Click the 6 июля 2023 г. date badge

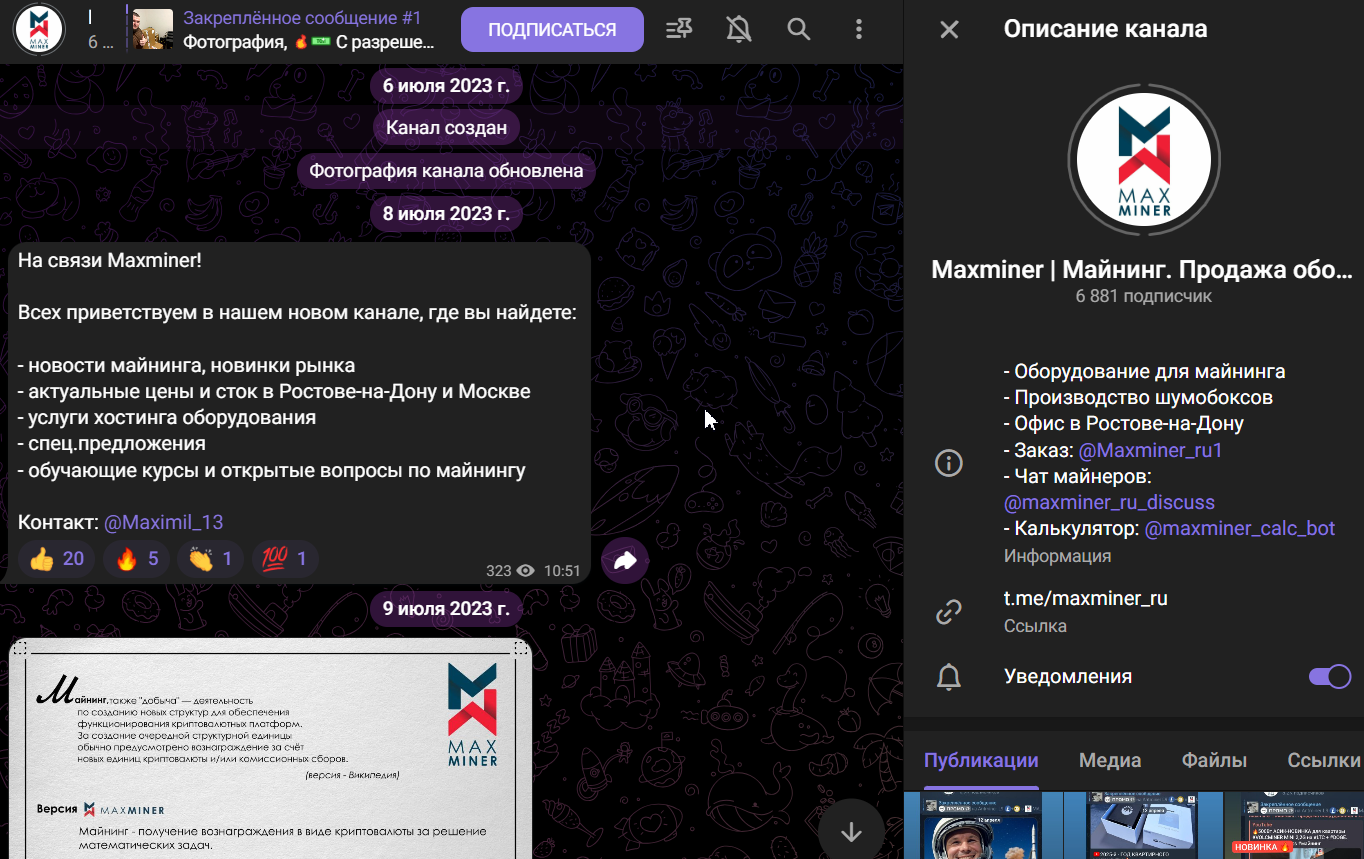[446, 86]
